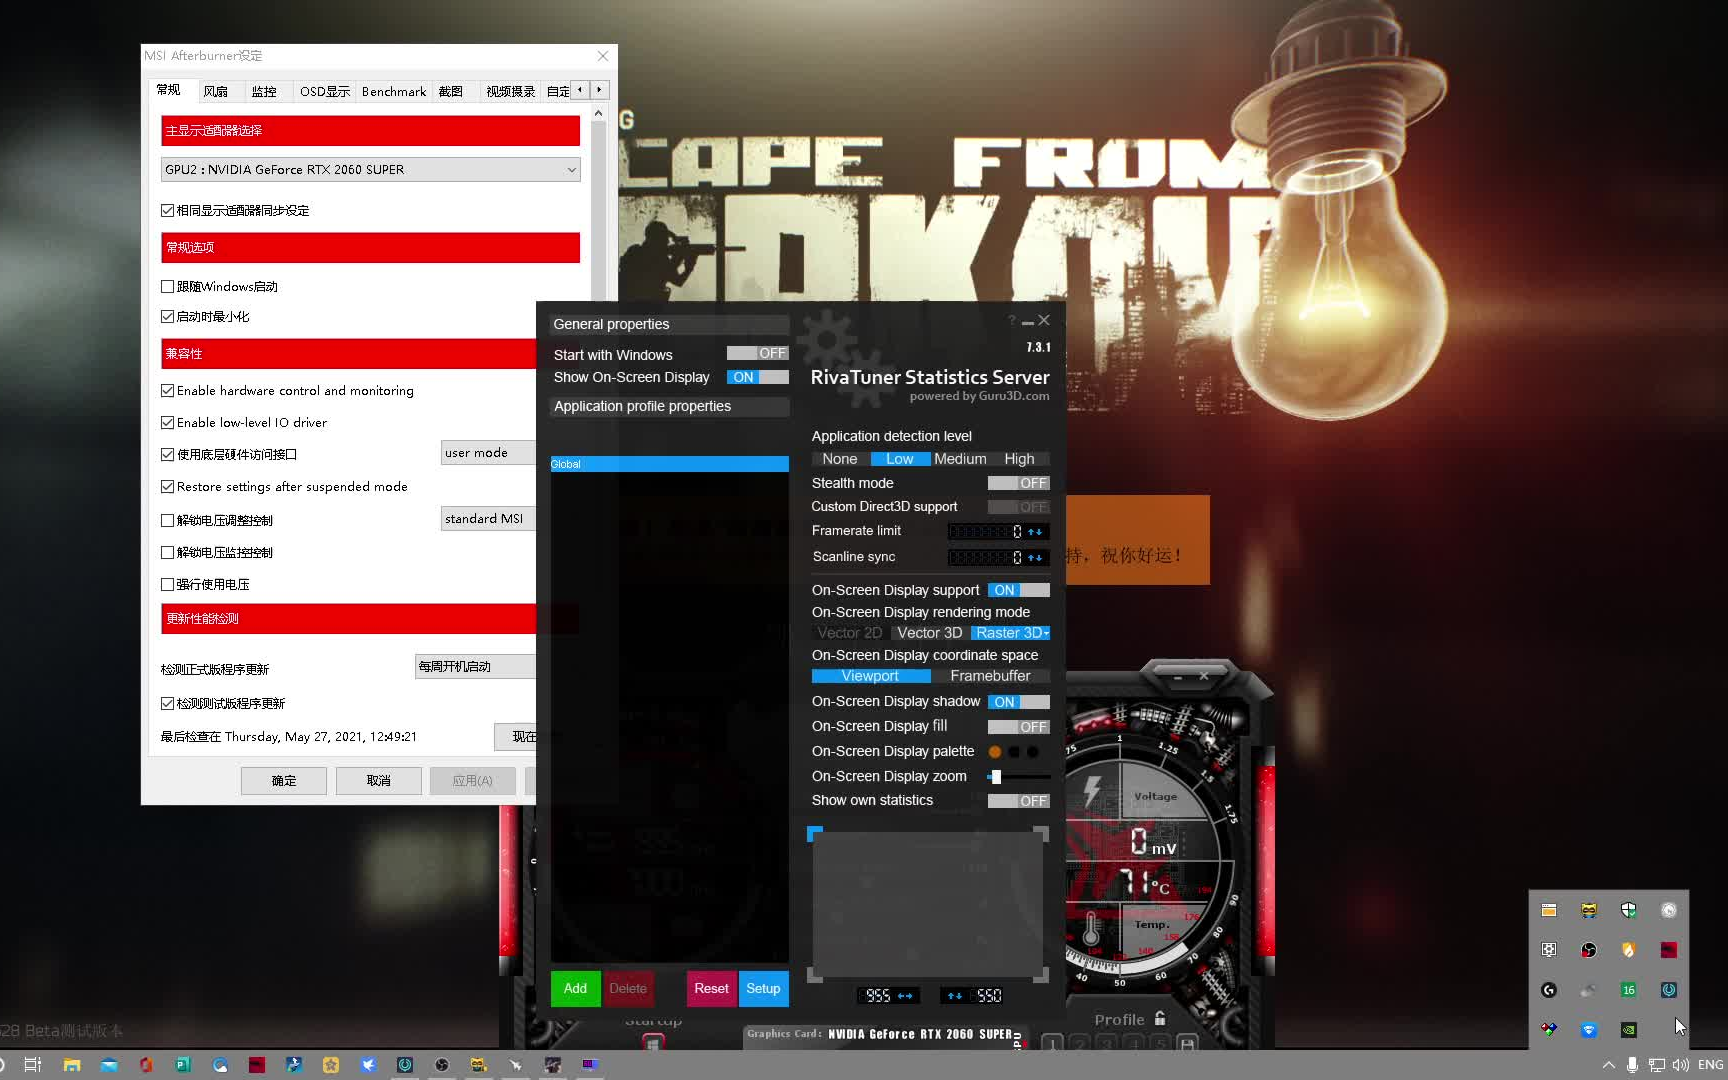Toggle Show own statistics switch

pos(1018,801)
